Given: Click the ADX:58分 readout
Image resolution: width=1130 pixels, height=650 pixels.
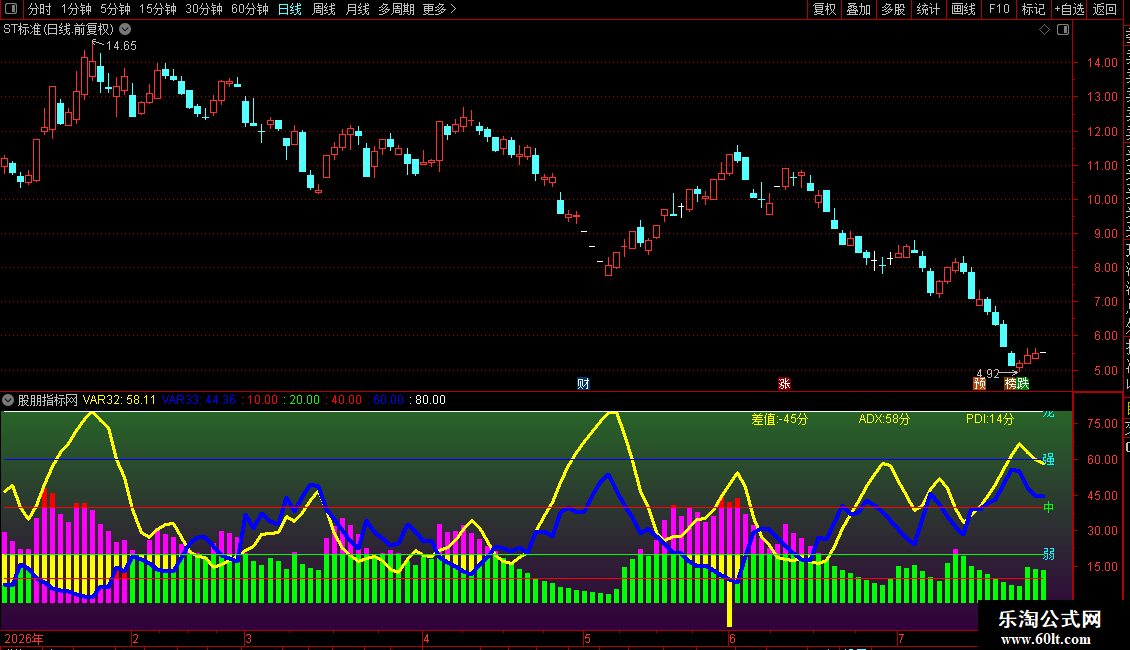Looking at the screenshot, I should (x=884, y=419).
